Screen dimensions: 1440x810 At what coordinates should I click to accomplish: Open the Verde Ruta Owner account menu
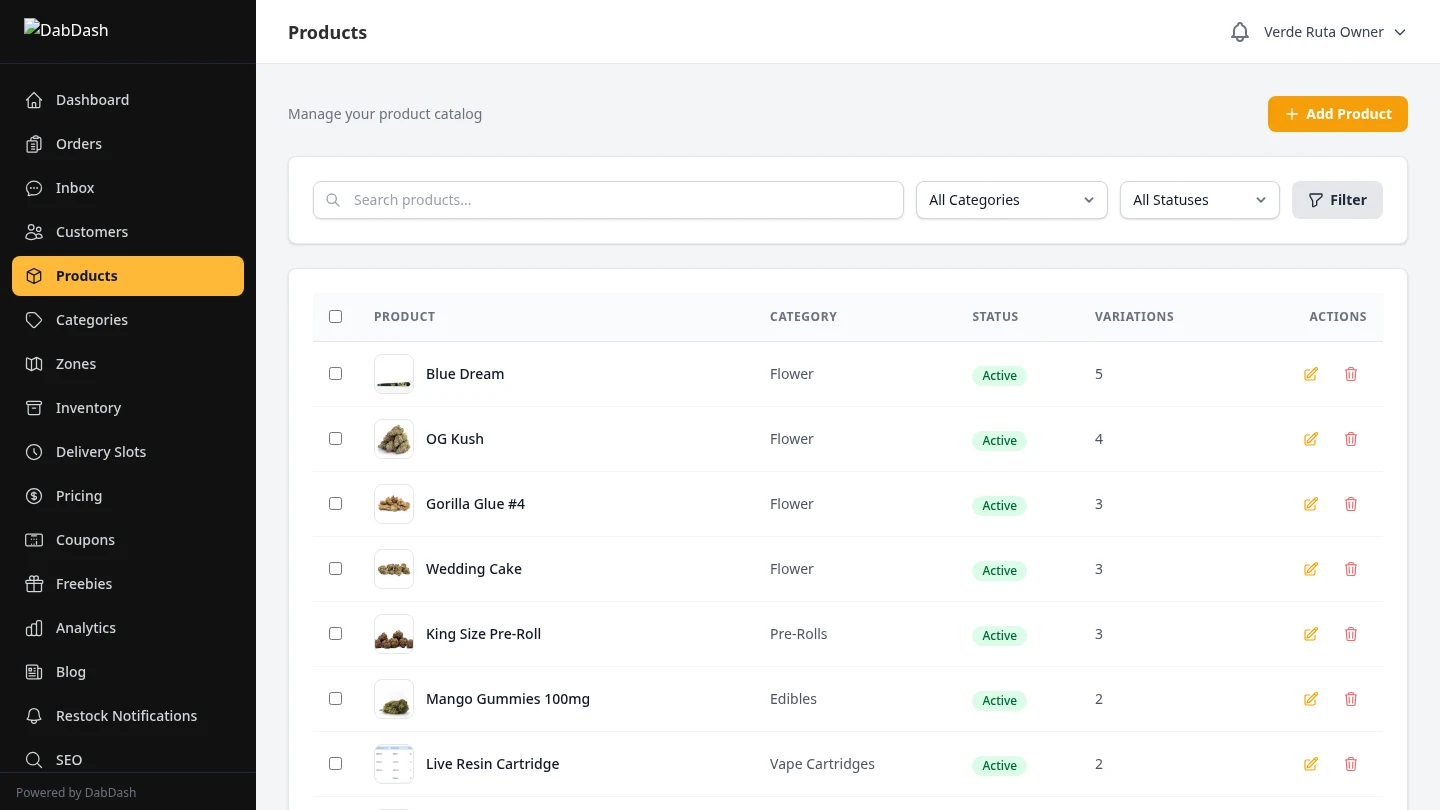(x=1334, y=31)
